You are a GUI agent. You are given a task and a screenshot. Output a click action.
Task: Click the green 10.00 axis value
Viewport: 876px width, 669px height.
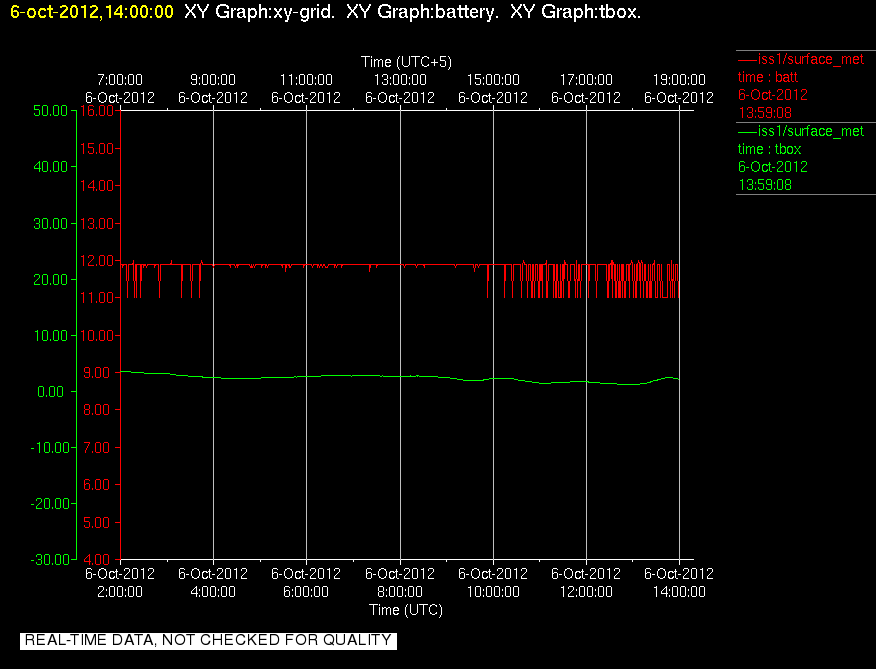click(50, 335)
